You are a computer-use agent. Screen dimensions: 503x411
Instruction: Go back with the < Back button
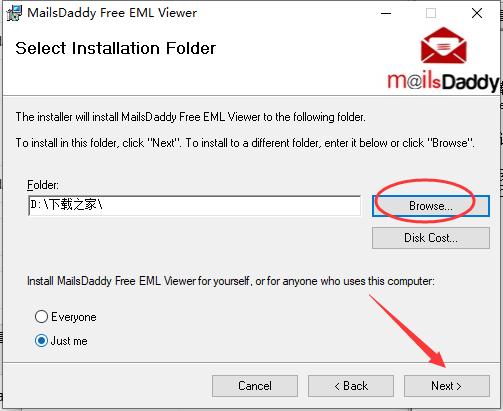(351, 386)
